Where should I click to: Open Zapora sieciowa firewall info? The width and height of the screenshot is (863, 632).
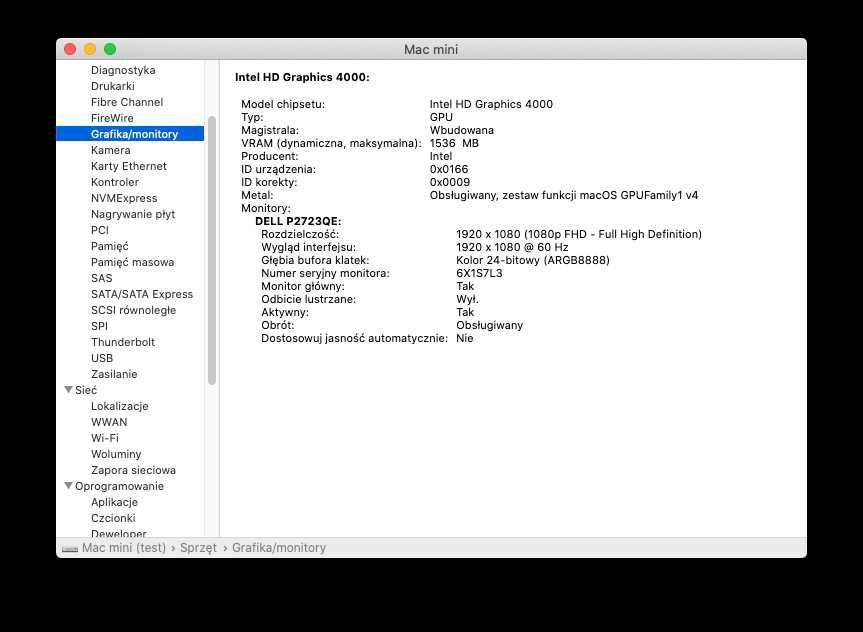(133, 470)
